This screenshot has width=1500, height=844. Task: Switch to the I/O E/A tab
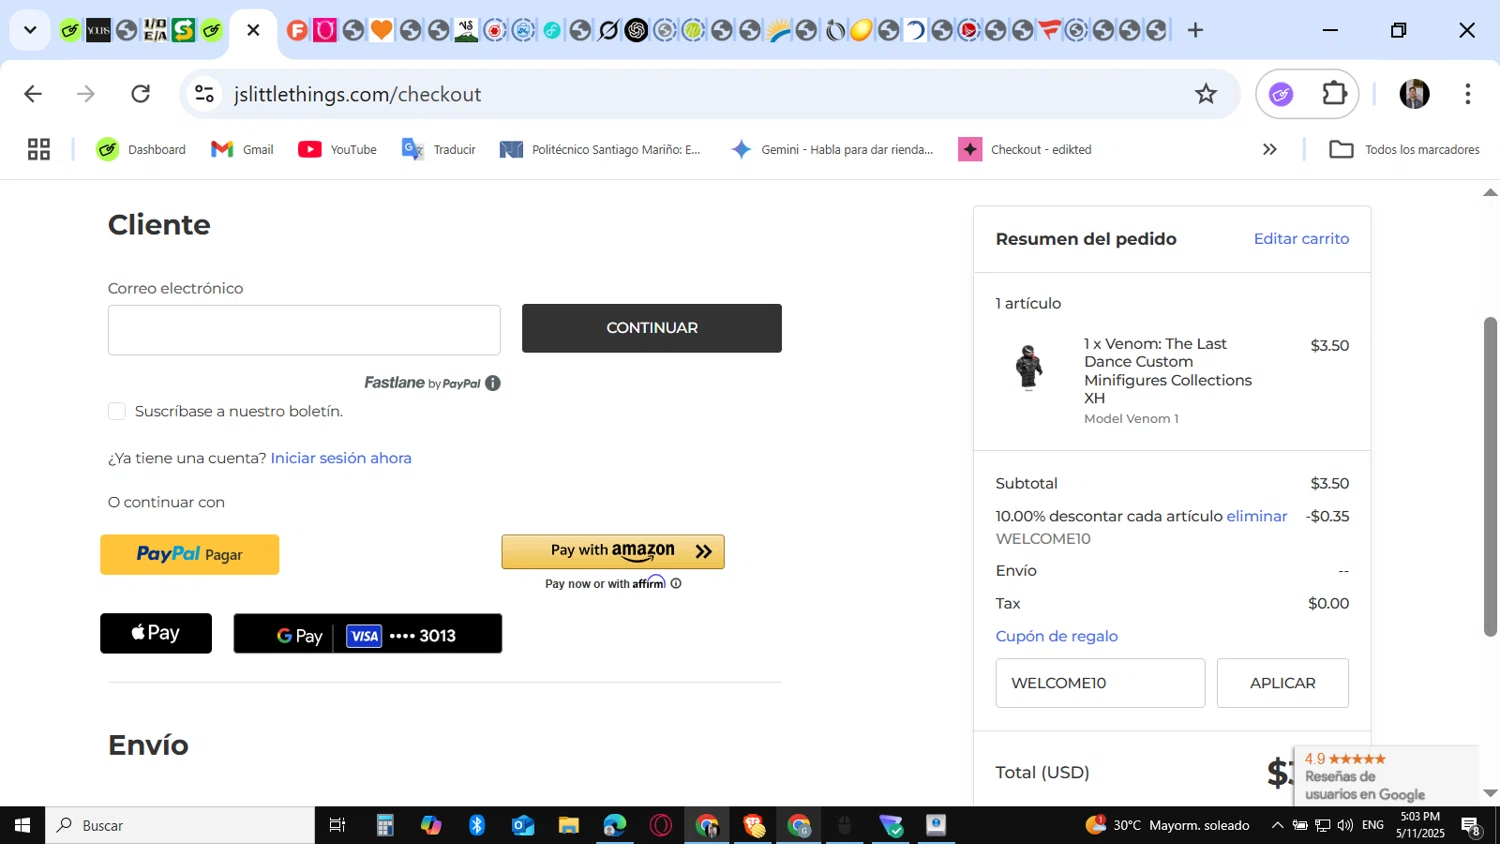pyautogui.click(x=155, y=30)
